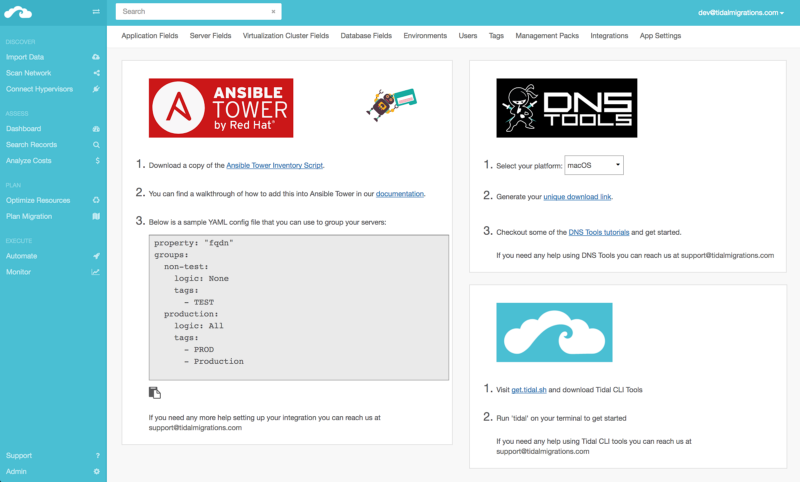Click the gear icon beside Admin
Screen dimensions: 800x482
(x=96, y=471)
